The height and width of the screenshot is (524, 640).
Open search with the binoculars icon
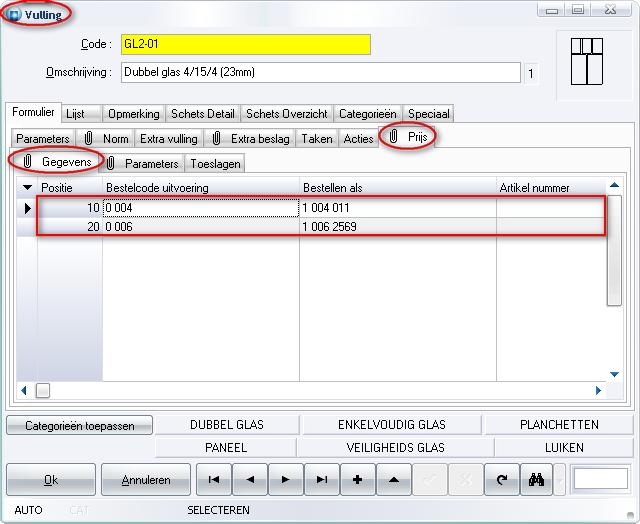(536, 480)
